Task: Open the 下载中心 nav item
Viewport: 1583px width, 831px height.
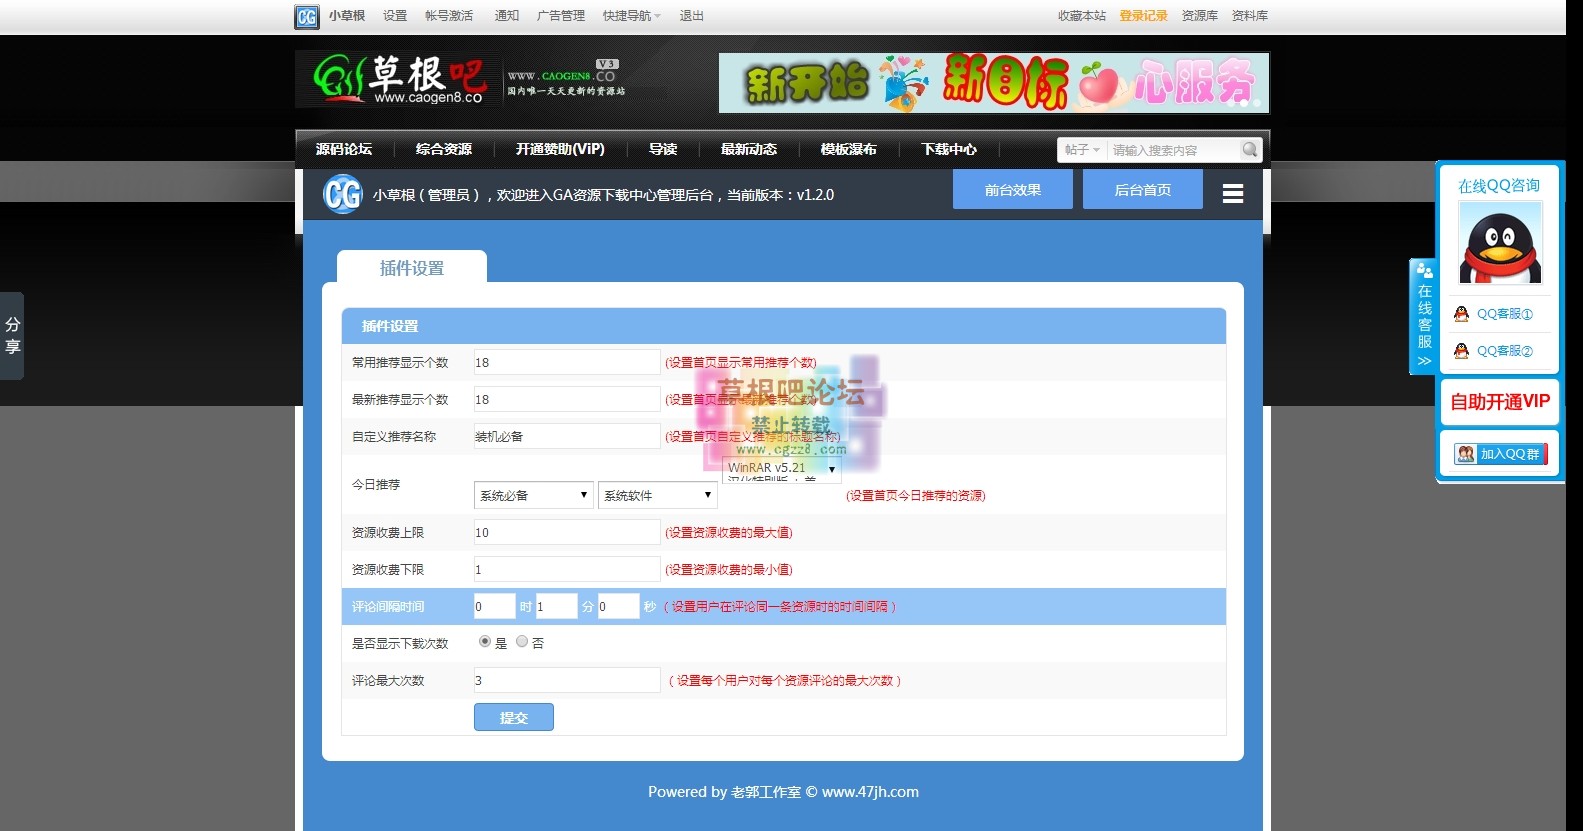Action: (x=949, y=149)
